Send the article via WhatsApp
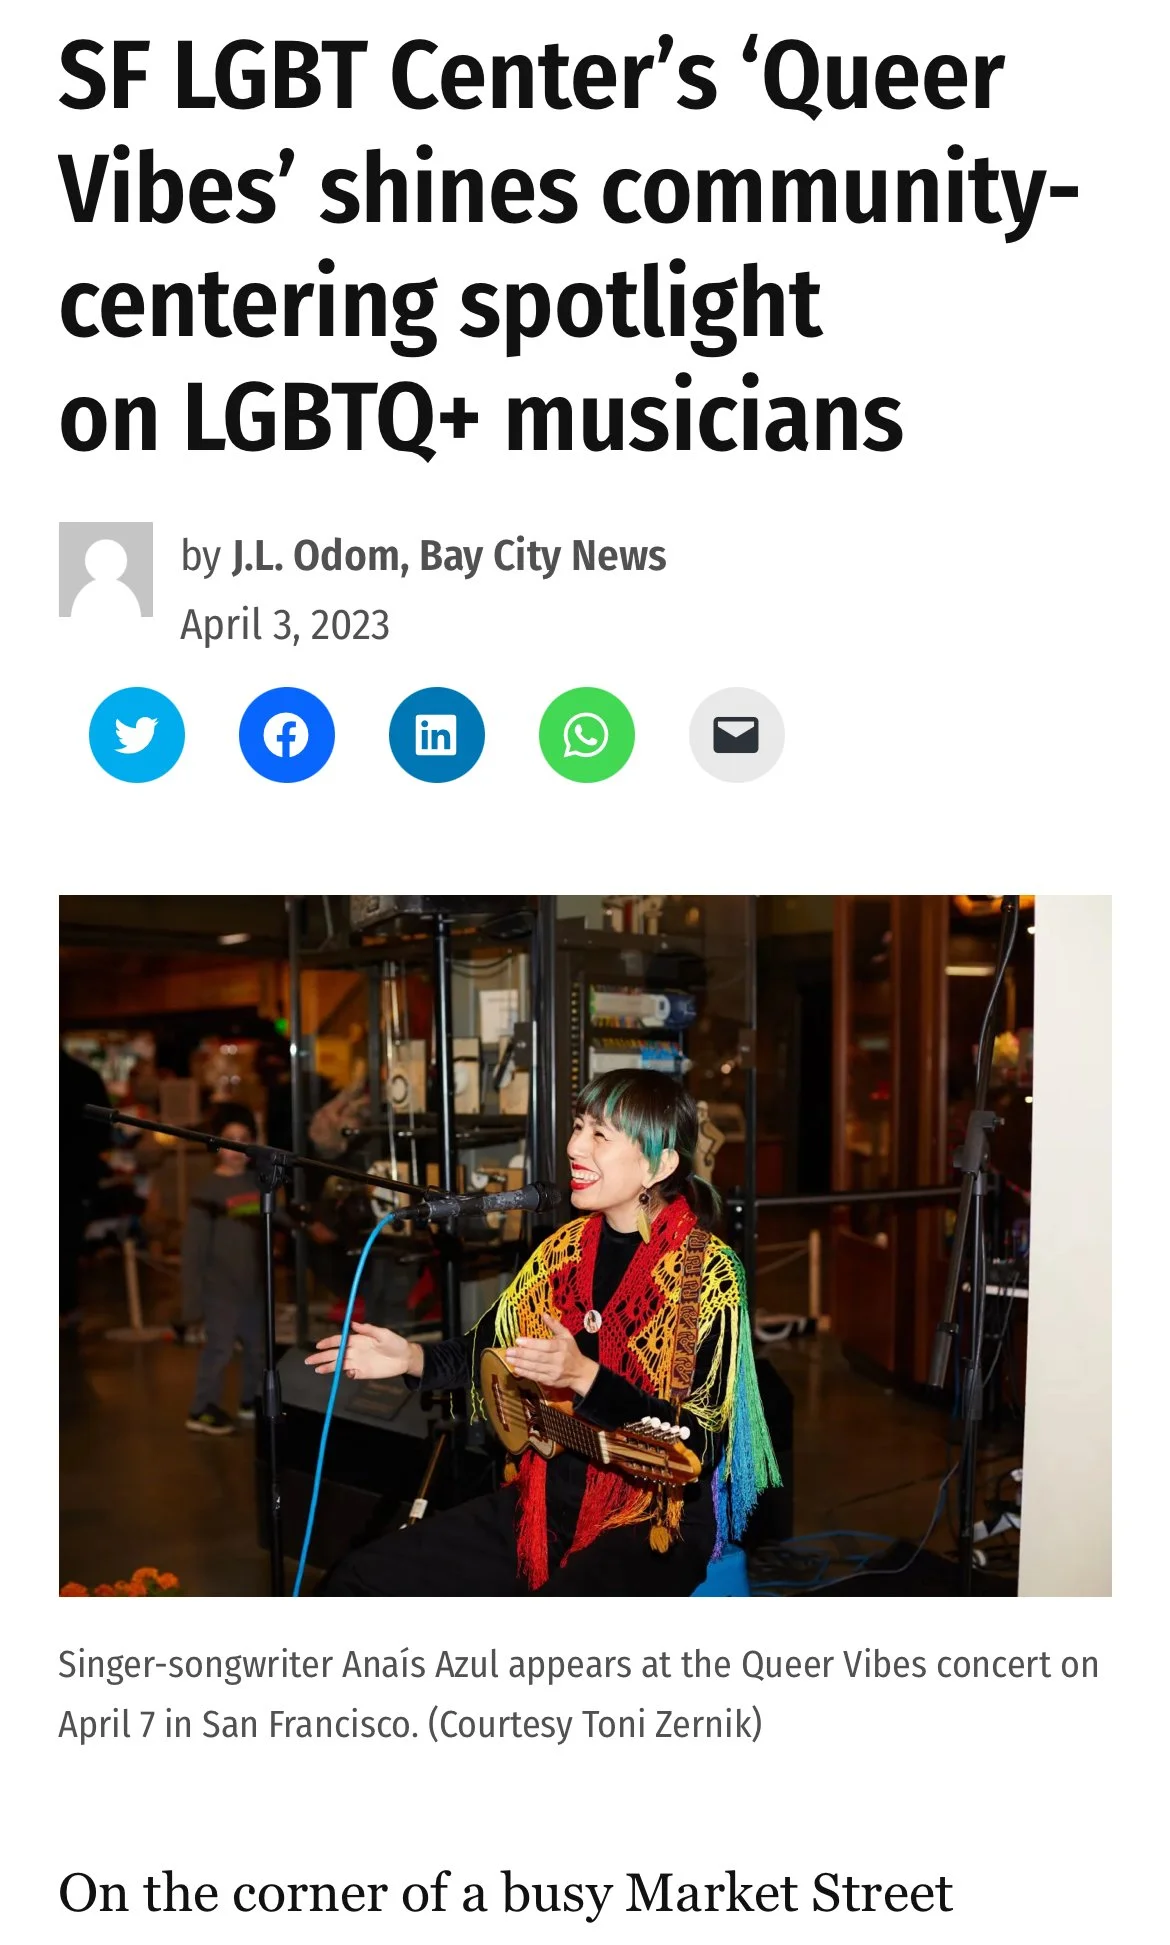 [586, 735]
